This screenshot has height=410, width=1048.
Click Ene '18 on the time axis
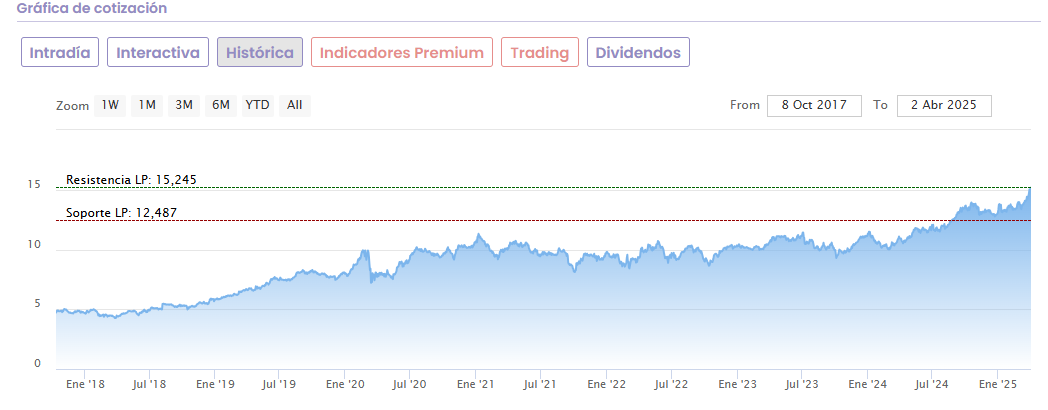tap(87, 384)
